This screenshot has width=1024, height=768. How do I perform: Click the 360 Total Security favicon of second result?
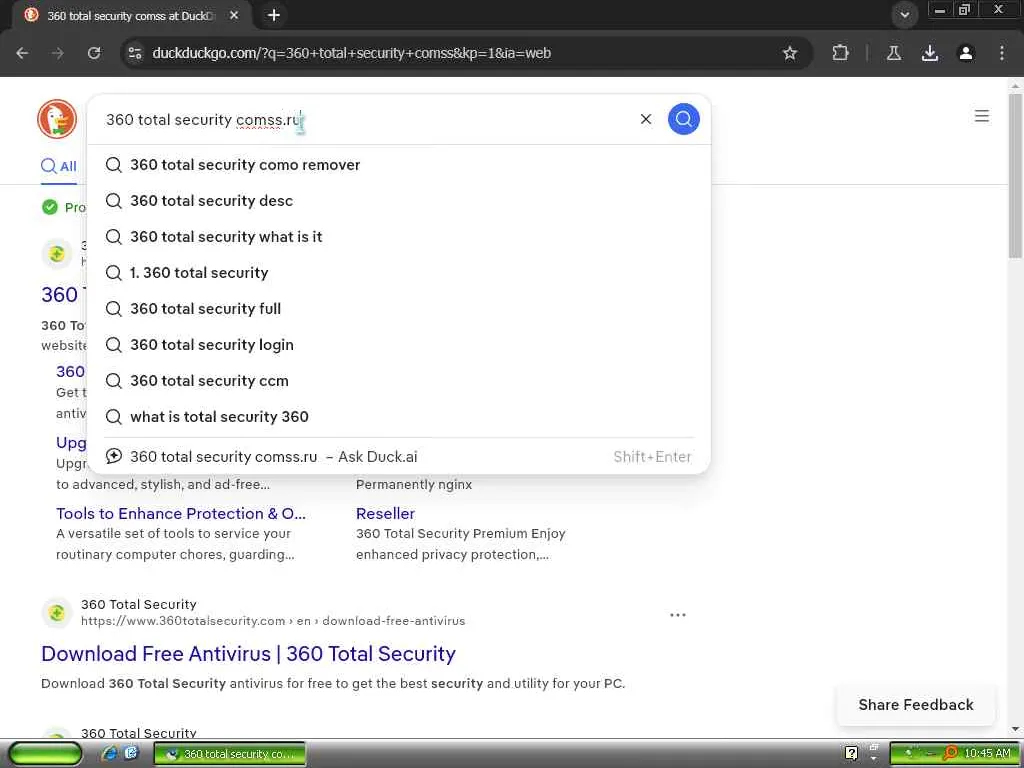(x=57, y=613)
